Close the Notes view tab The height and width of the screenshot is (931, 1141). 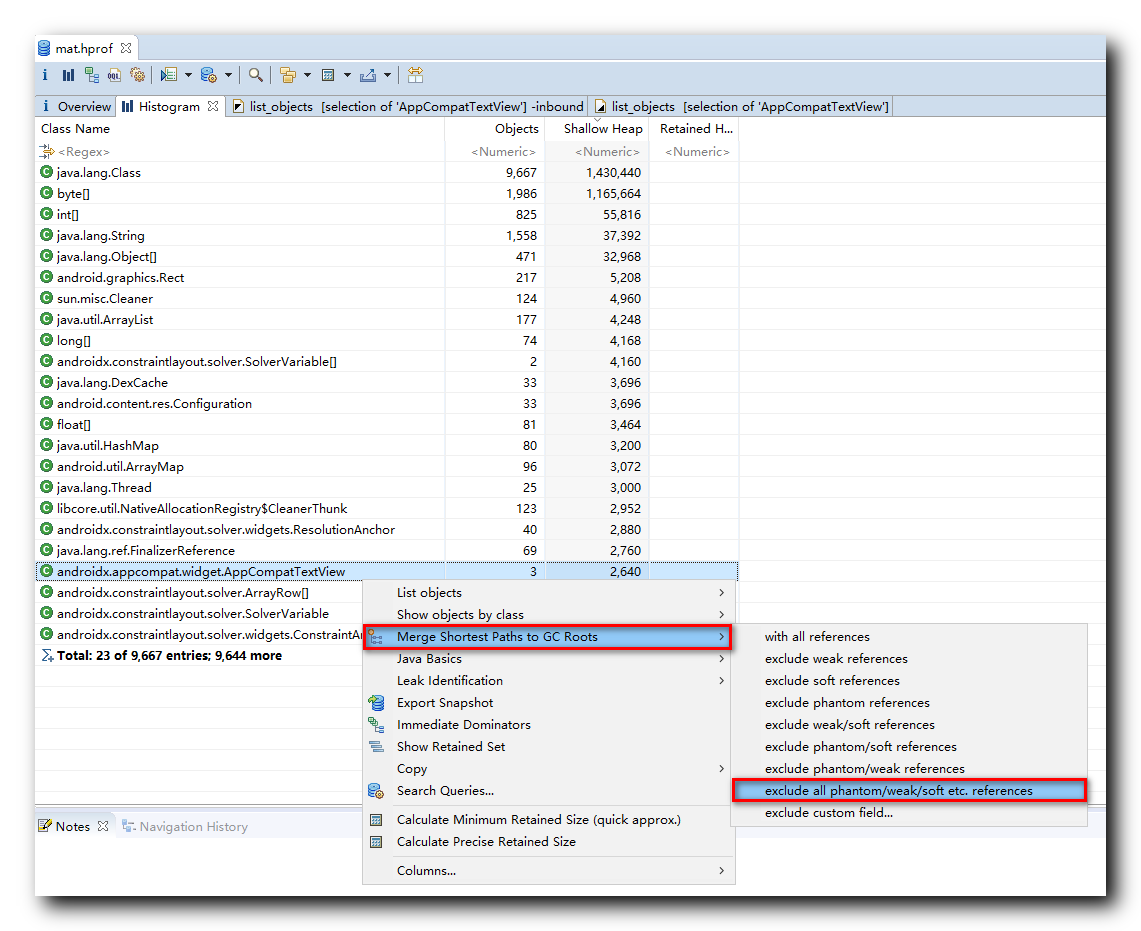[103, 826]
